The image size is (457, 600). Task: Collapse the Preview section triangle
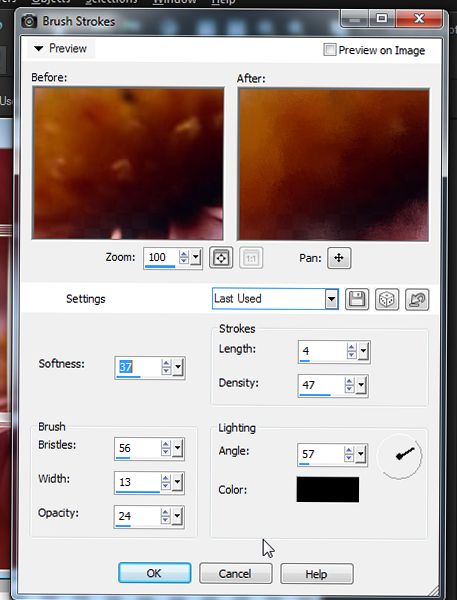pos(38,49)
